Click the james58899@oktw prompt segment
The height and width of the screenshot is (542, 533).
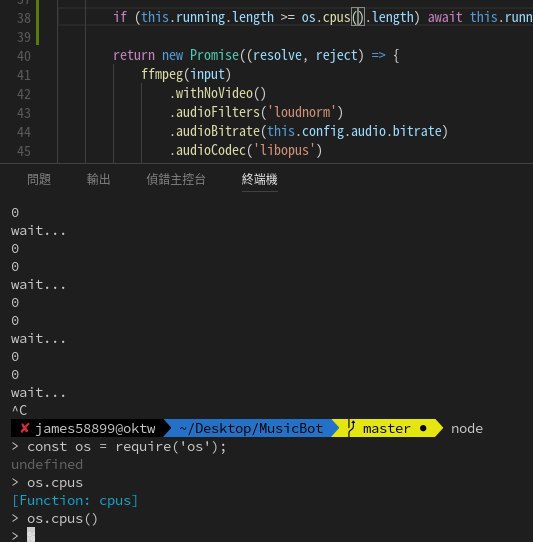(95, 428)
